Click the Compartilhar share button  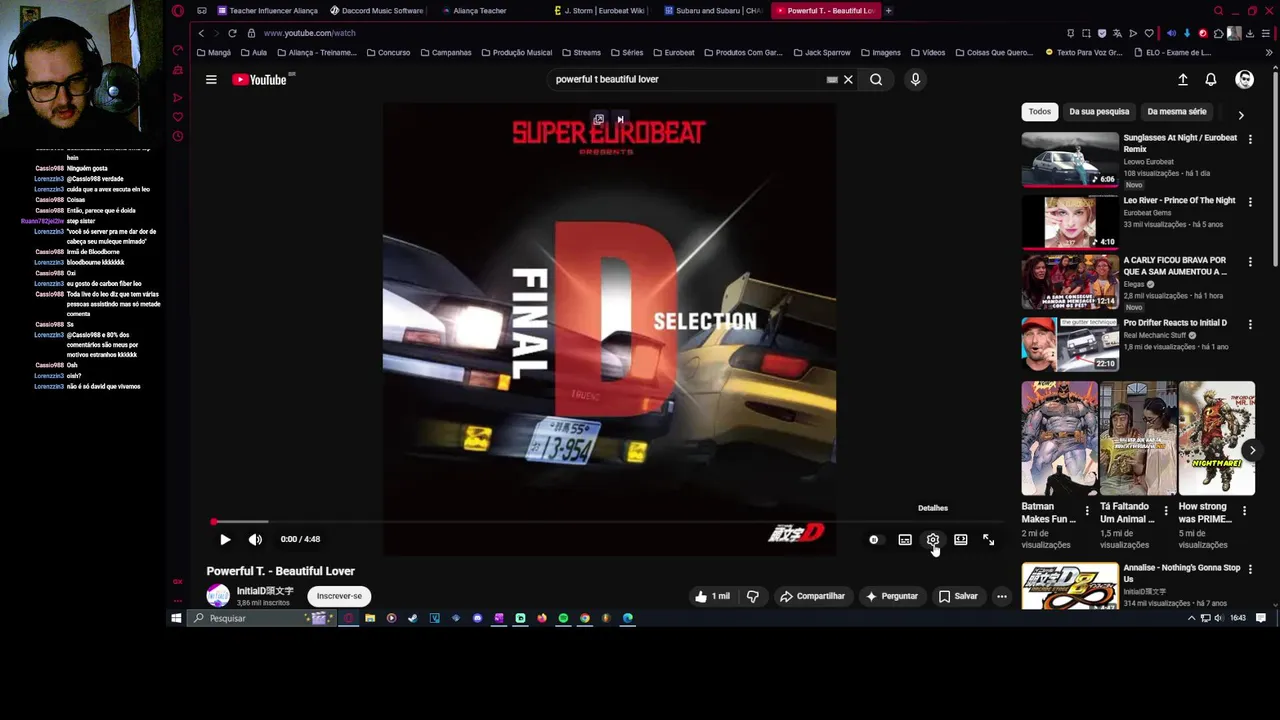pos(813,596)
